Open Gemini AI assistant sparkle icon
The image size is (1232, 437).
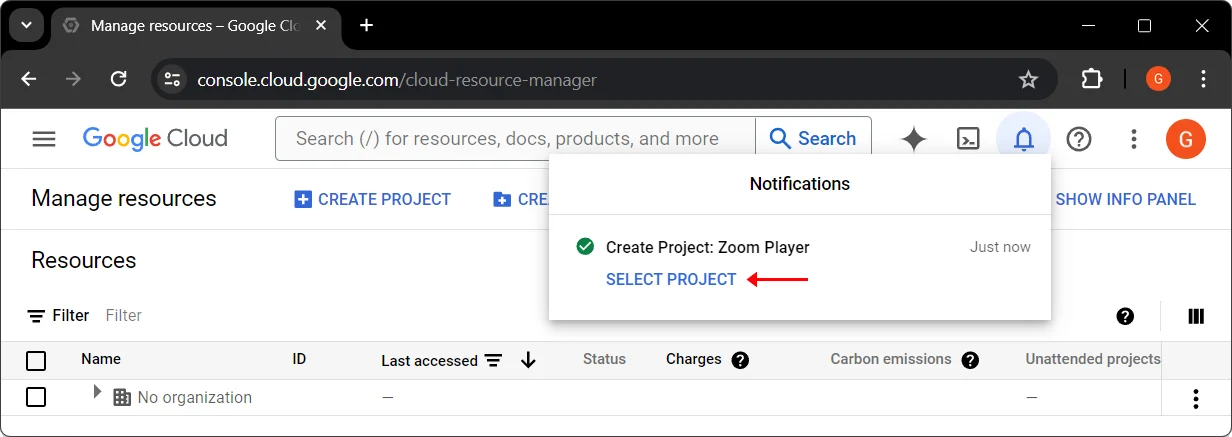(914, 139)
